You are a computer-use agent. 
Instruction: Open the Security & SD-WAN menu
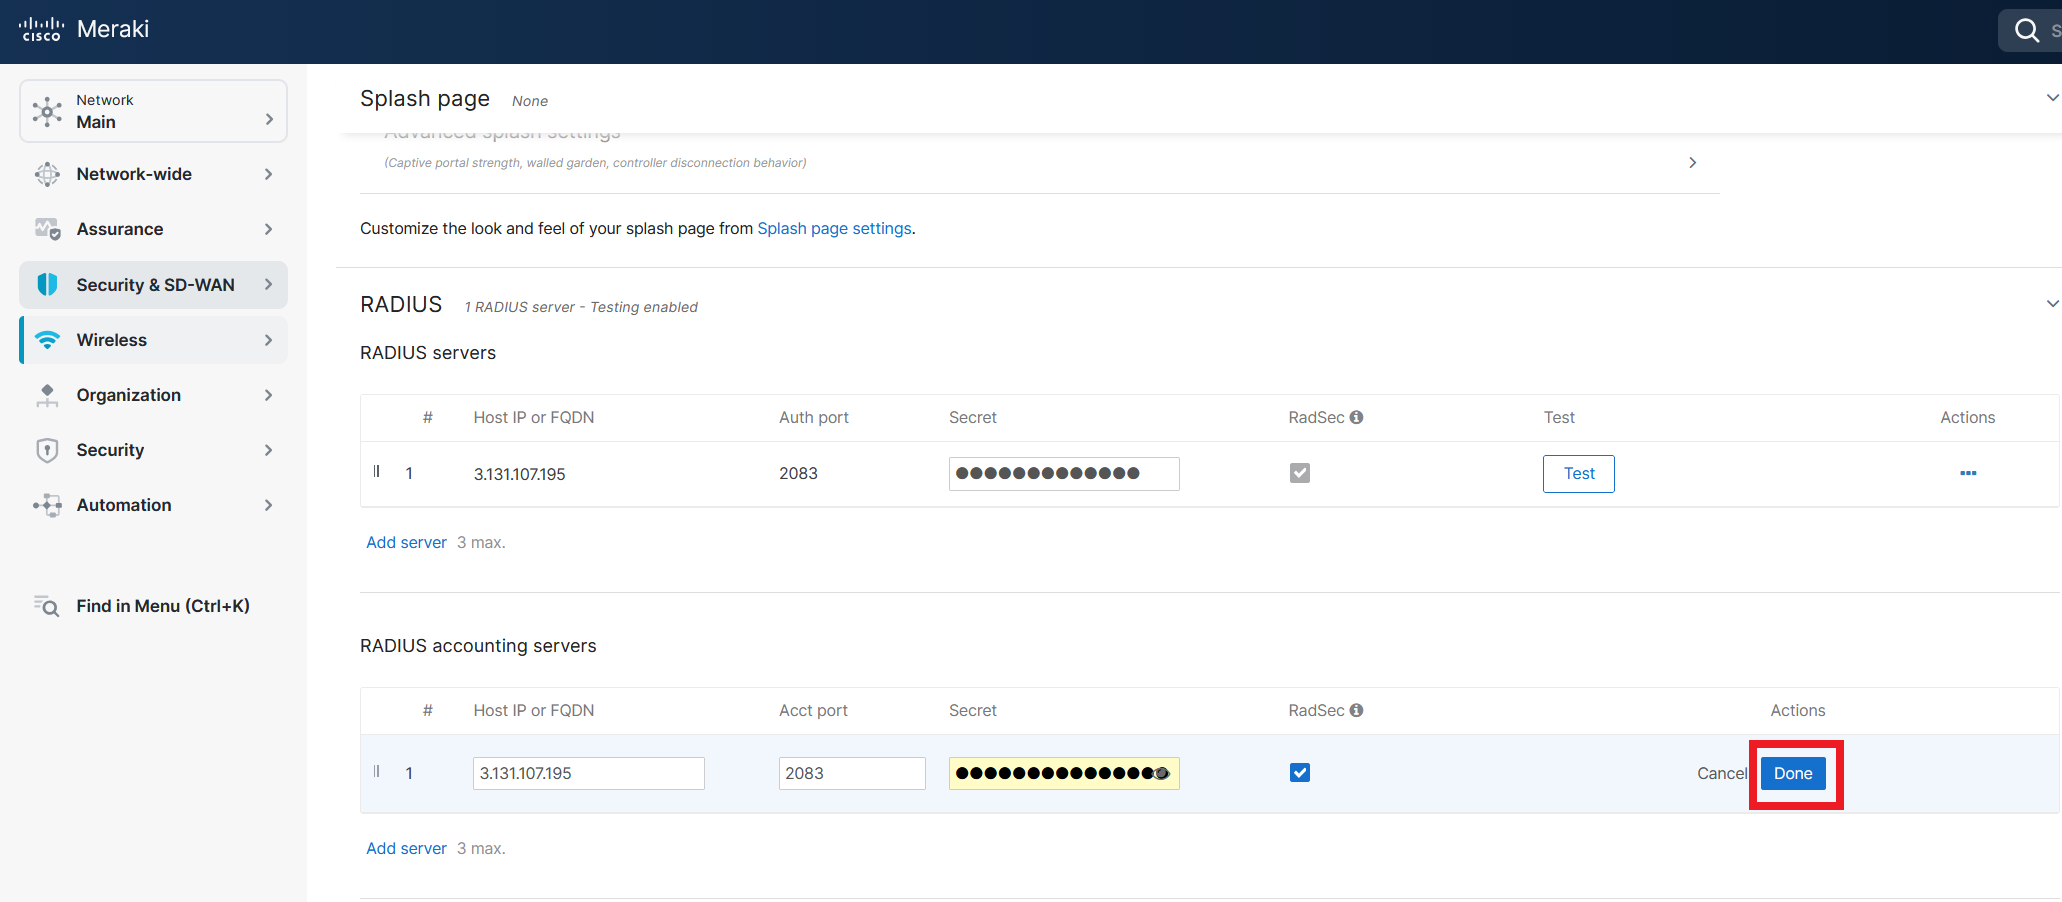[153, 285]
